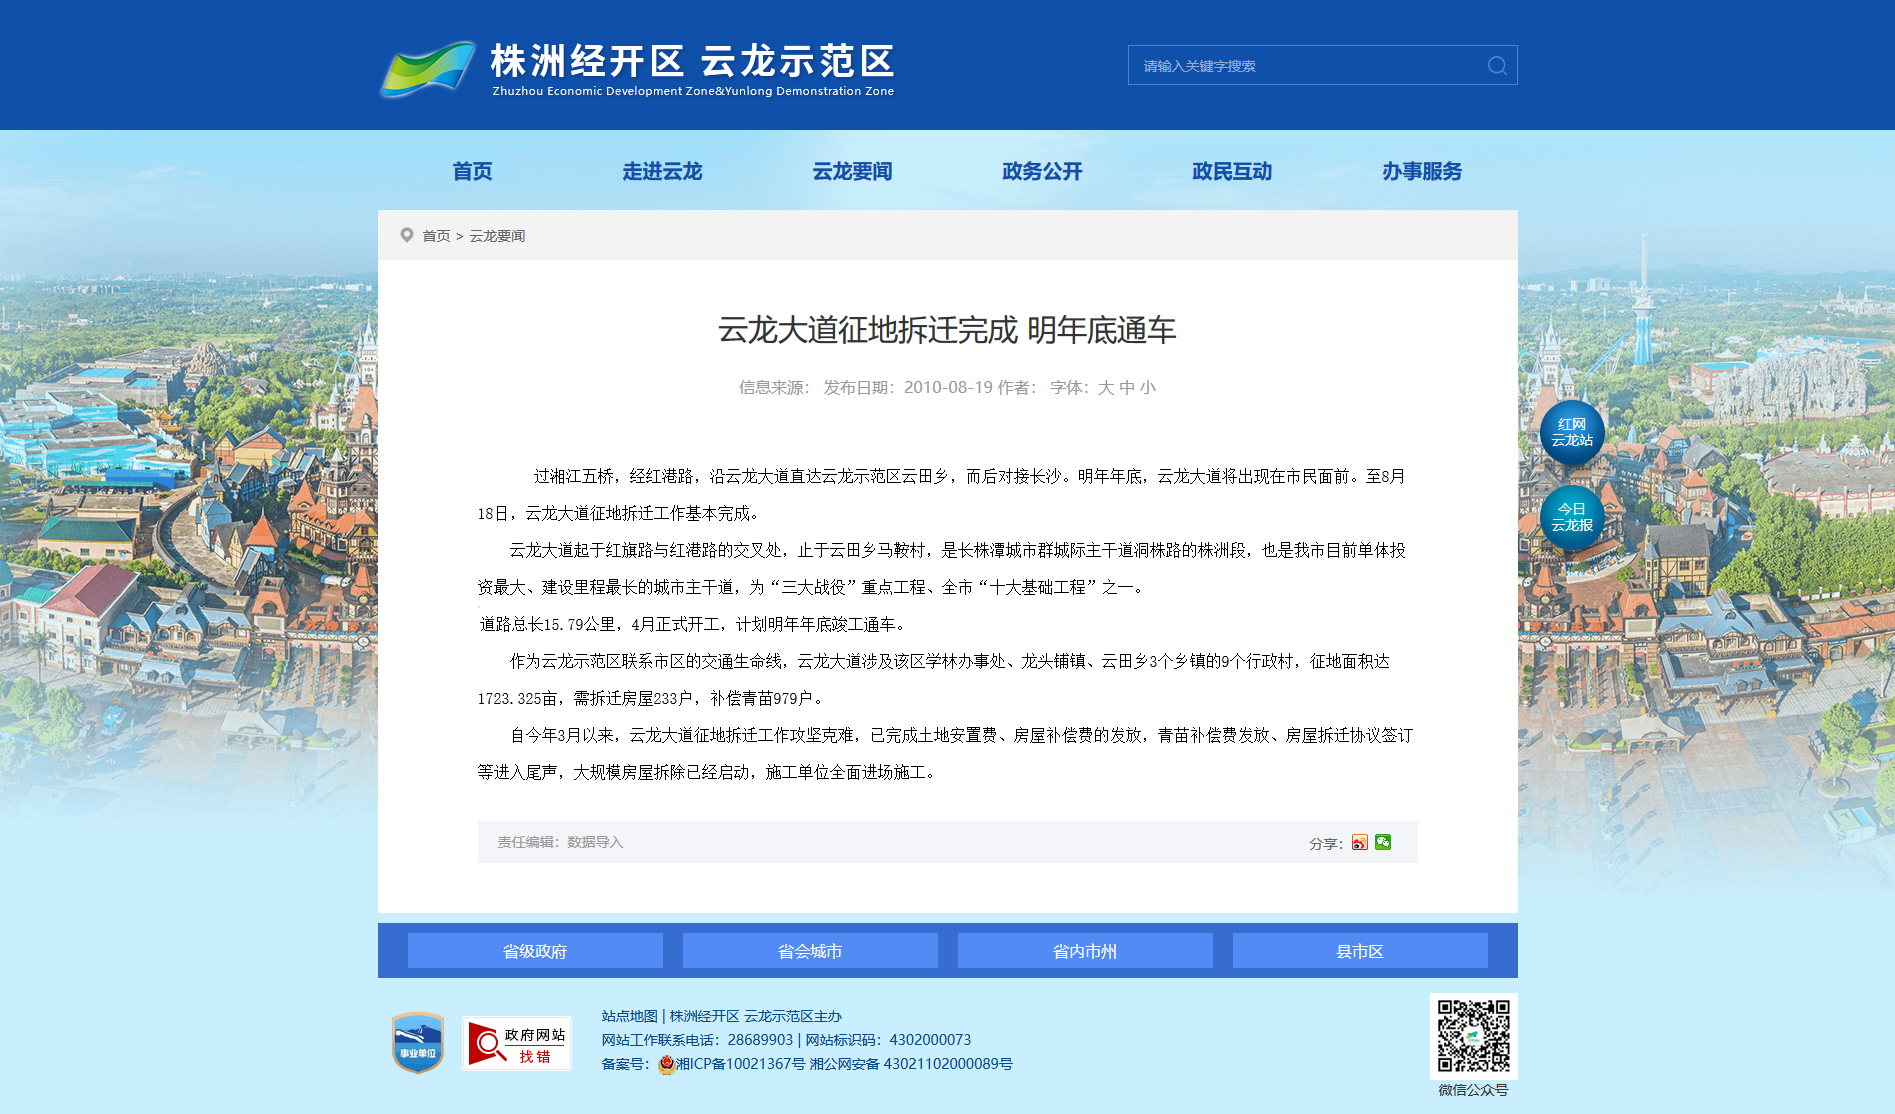Set font size to 大
1895x1114 pixels.
coord(1105,388)
